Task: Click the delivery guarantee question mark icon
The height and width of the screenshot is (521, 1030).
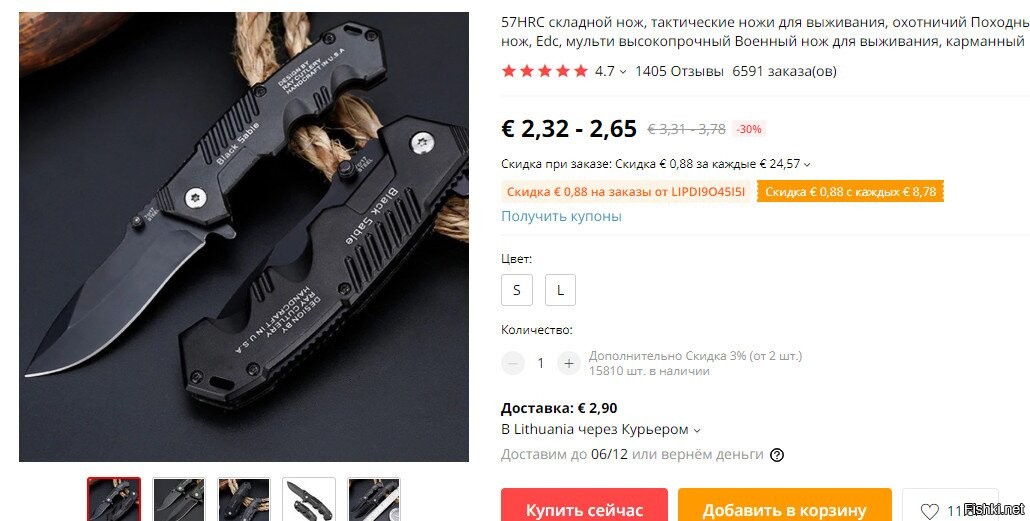Action: 776,455
